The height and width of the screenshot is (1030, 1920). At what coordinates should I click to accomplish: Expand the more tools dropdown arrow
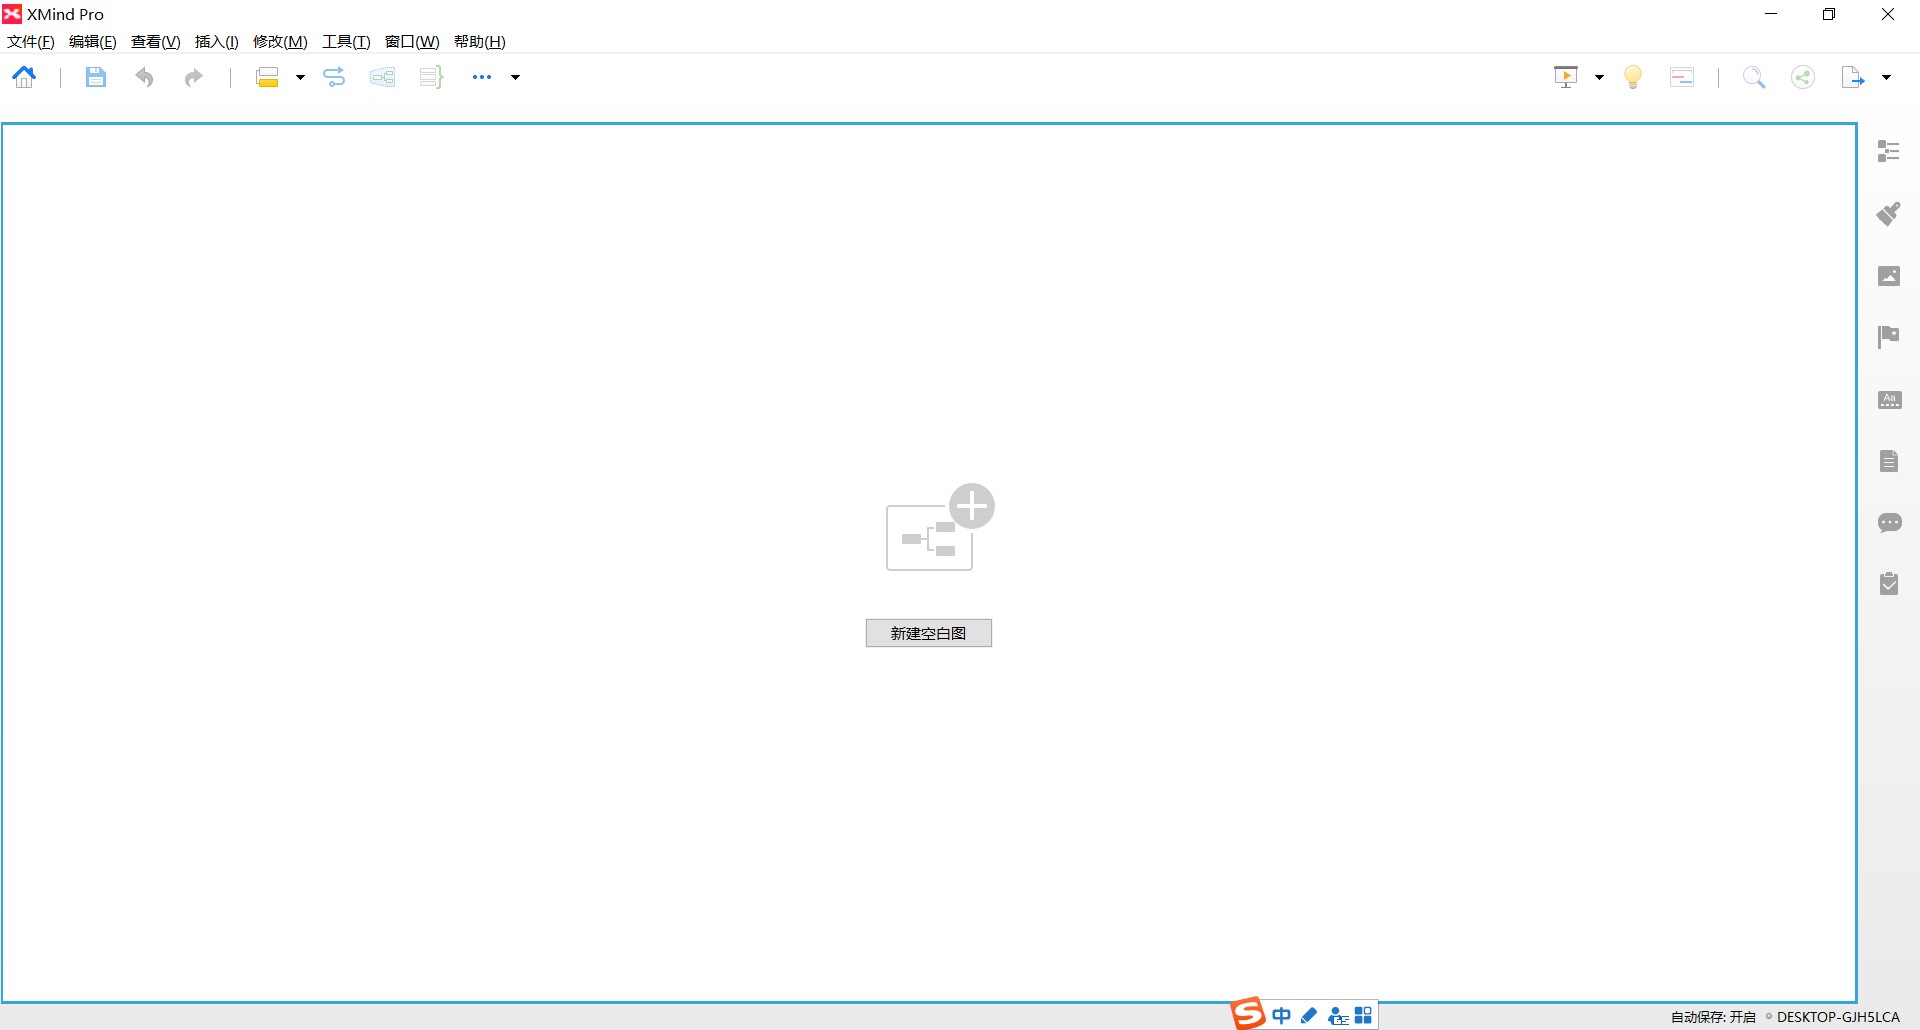pos(516,77)
